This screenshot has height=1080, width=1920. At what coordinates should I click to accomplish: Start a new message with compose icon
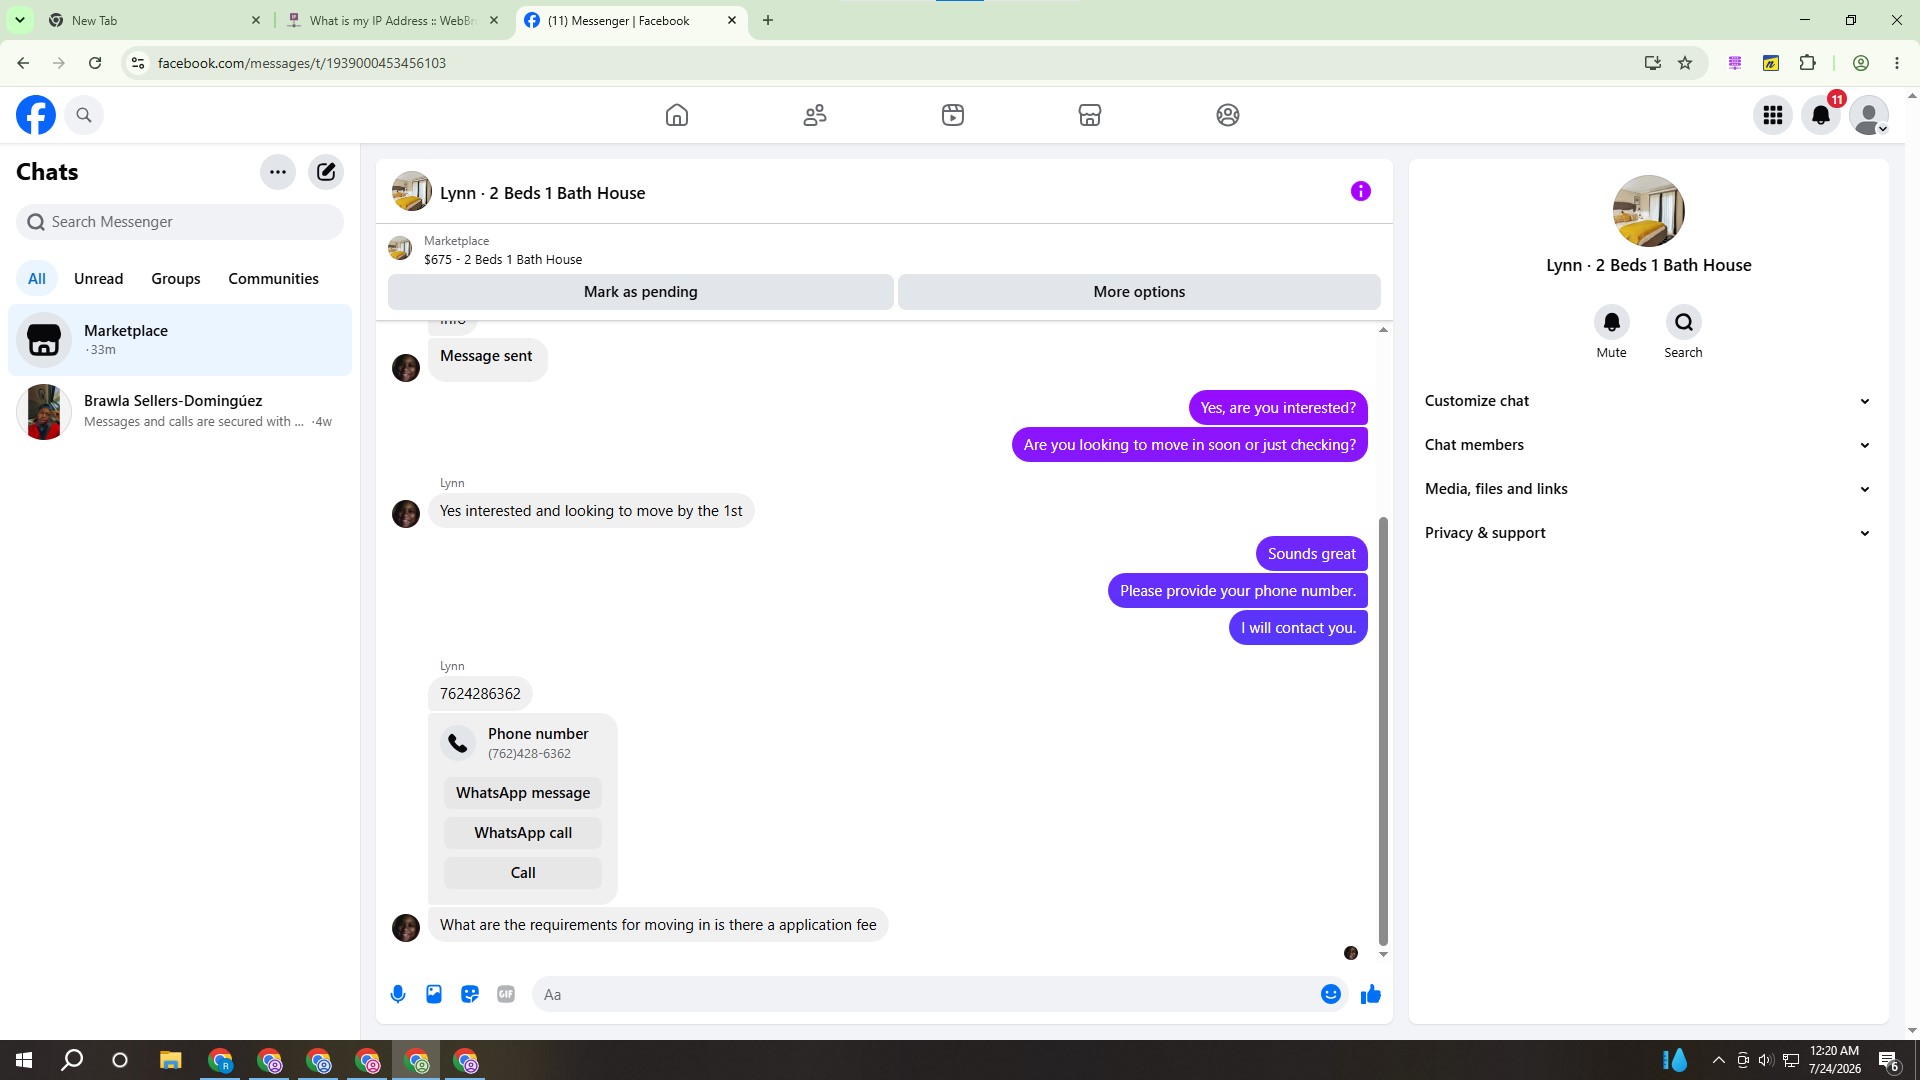(326, 172)
